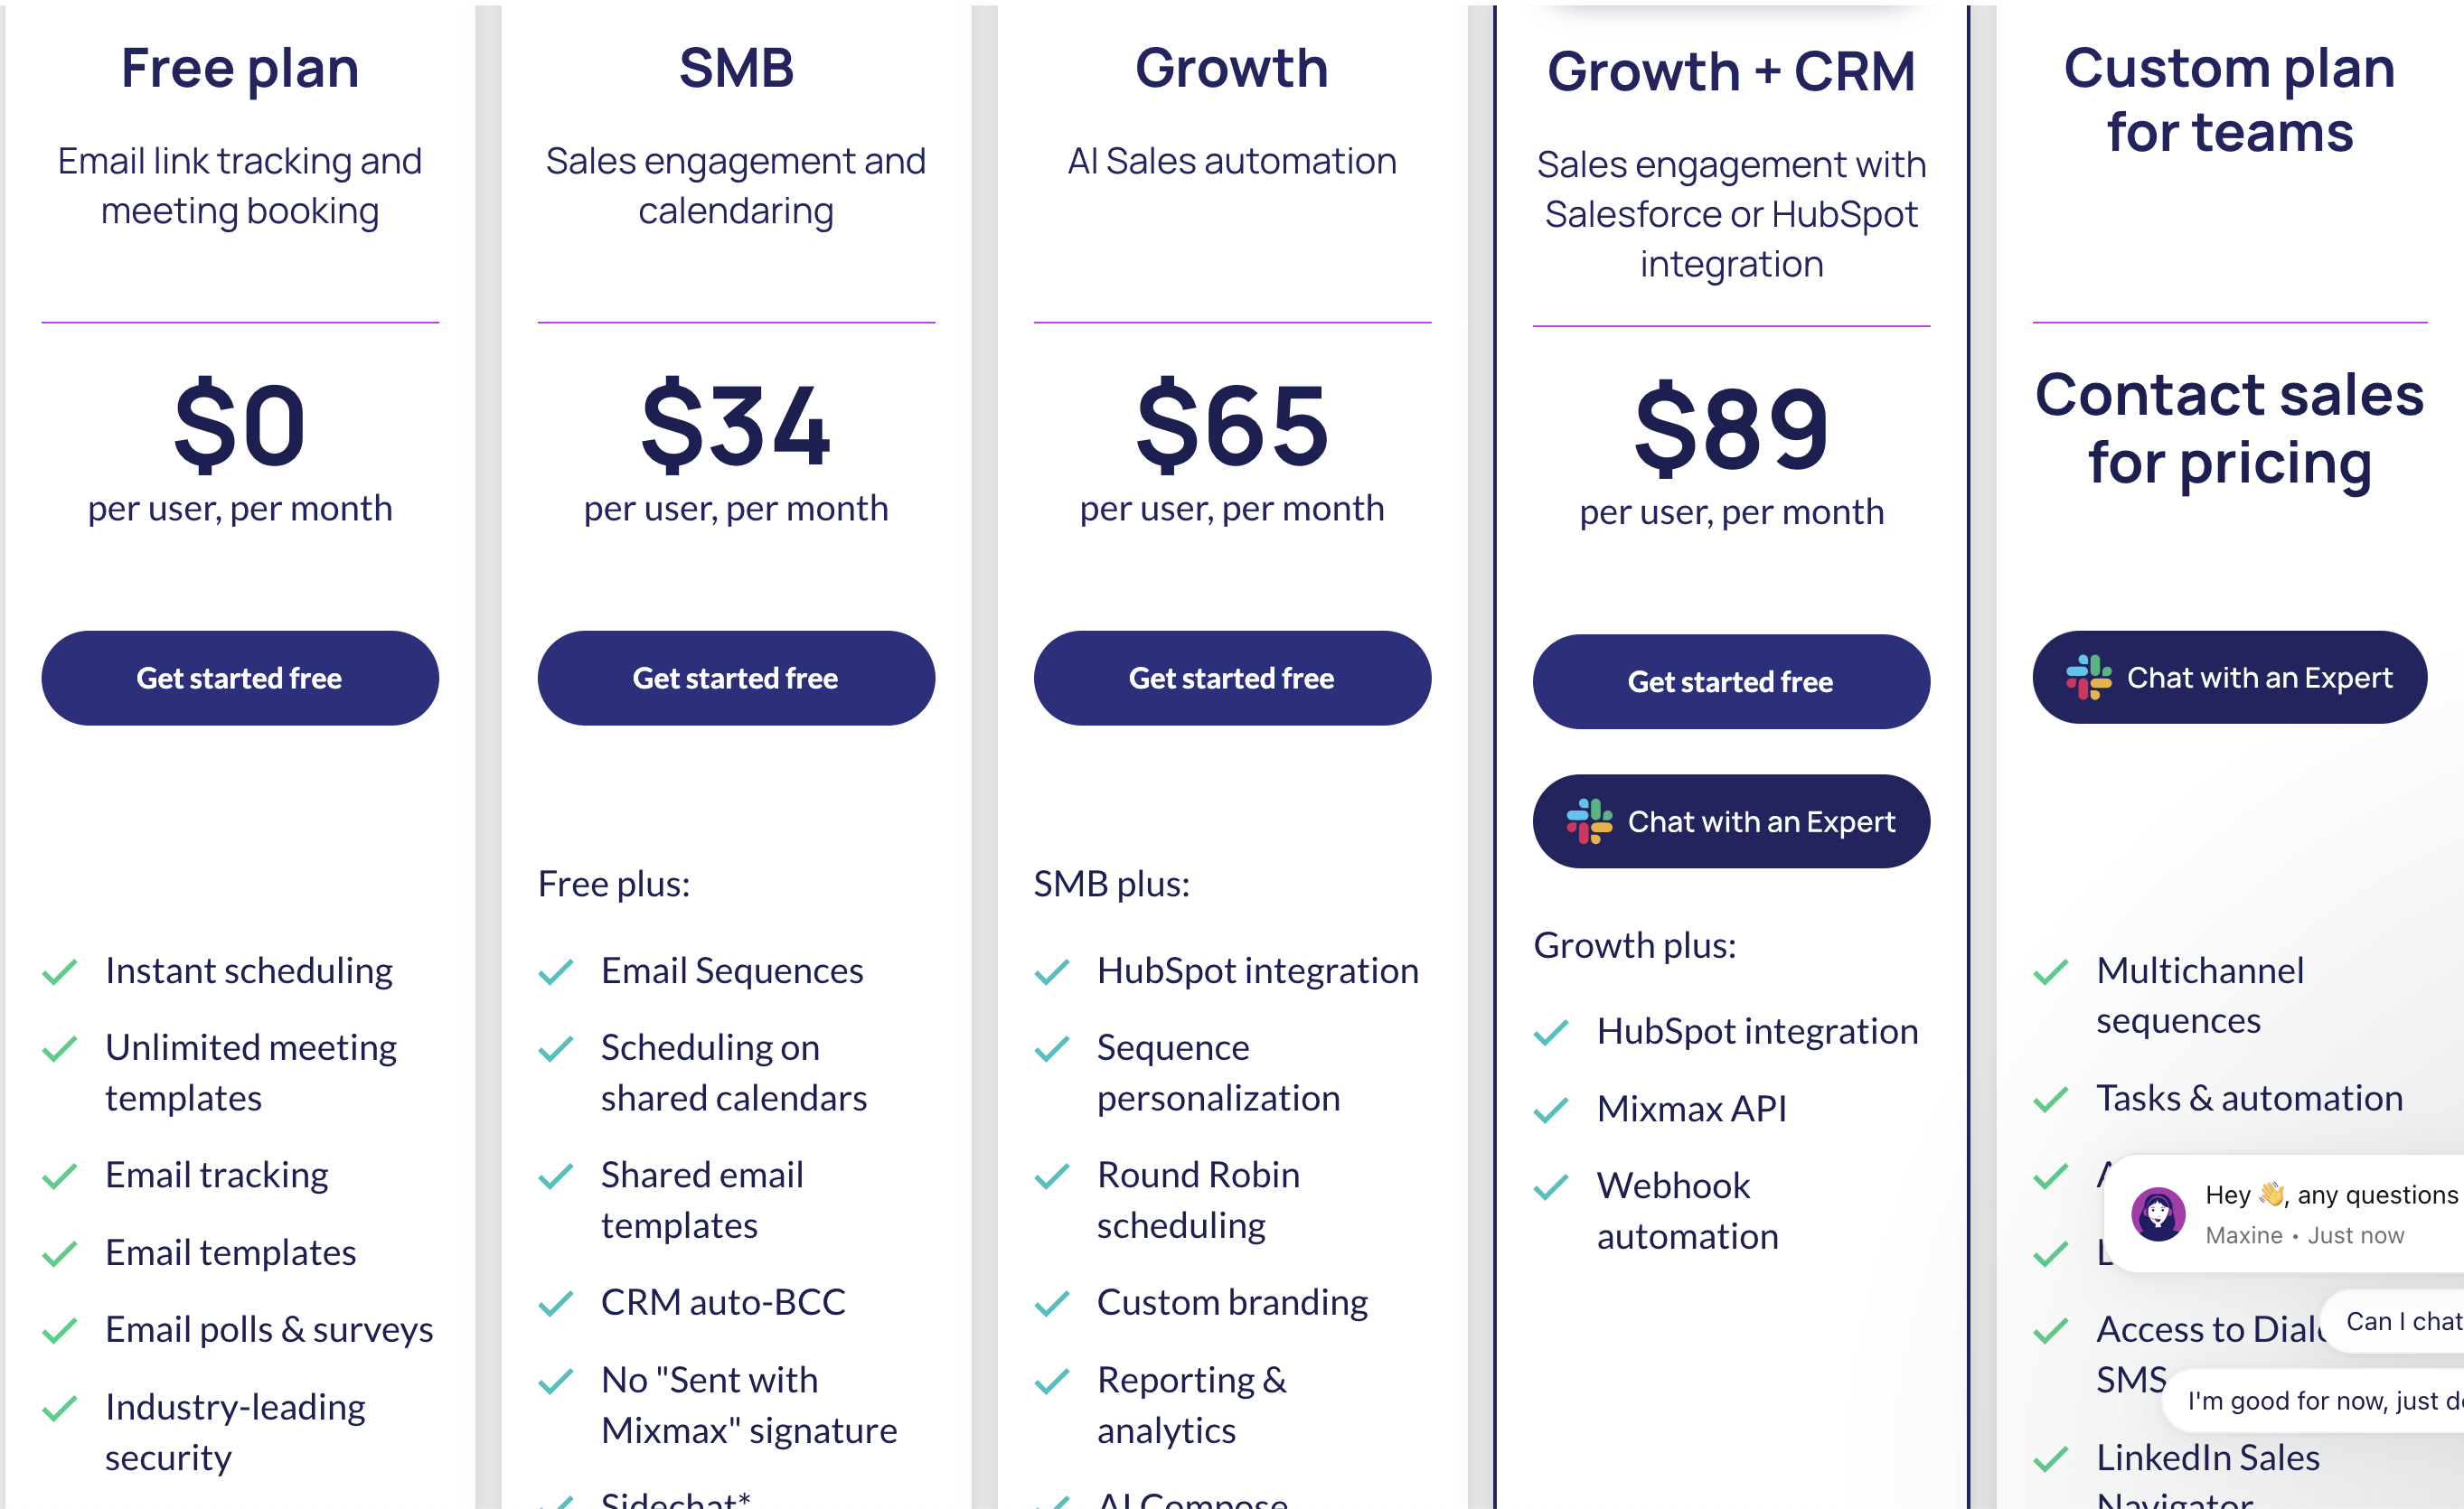Viewport: 2464px width, 1509px height.
Task: Chat with an Expert under Growth + CRM
Action: (1731, 821)
